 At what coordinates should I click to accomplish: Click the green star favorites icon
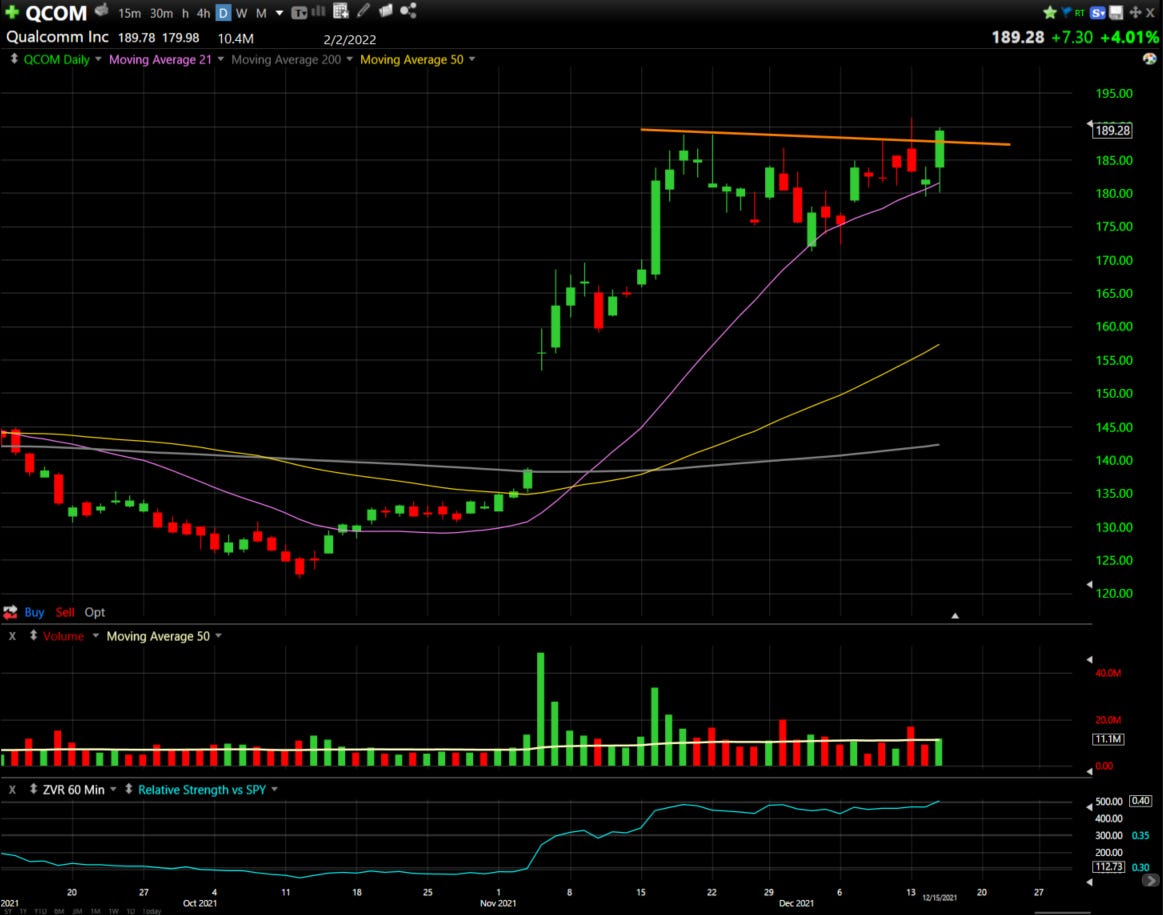[1050, 12]
